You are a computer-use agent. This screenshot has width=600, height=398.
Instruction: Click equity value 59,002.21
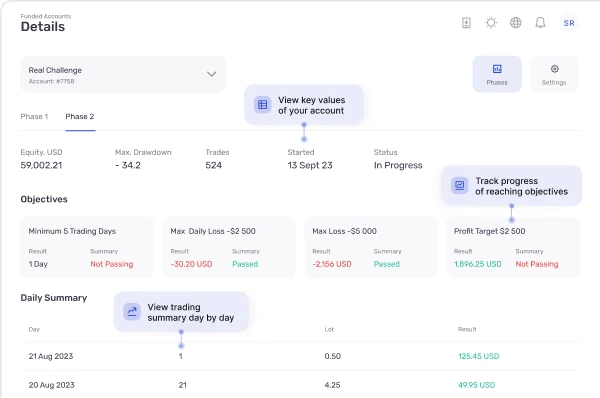click(41, 165)
